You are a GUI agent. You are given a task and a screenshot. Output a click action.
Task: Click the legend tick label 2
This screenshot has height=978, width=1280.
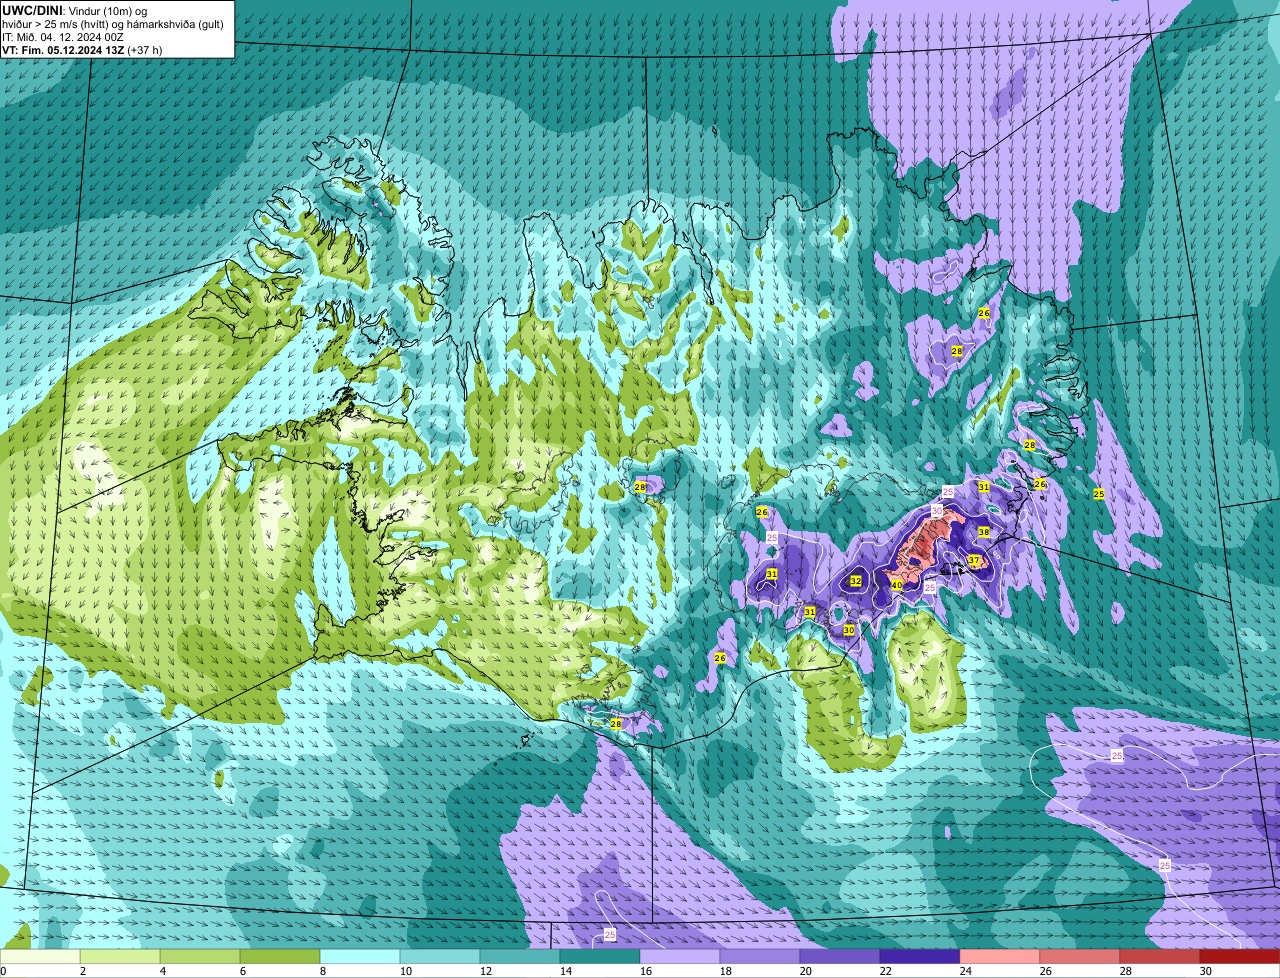(82, 971)
